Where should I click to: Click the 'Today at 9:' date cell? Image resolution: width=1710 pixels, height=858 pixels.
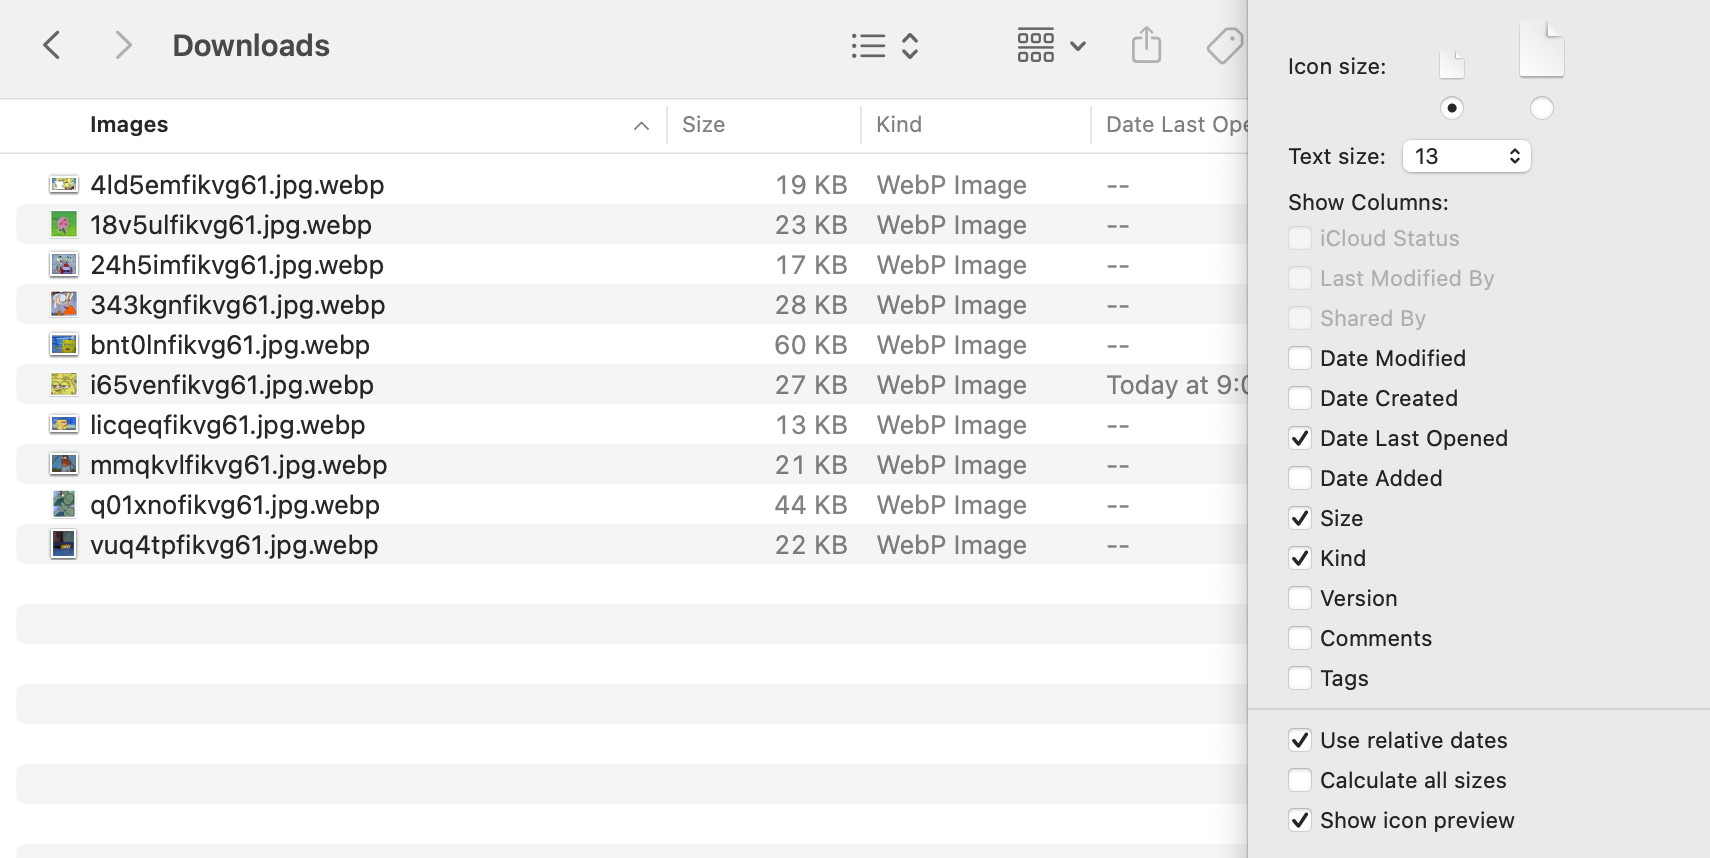[x=1177, y=385]
